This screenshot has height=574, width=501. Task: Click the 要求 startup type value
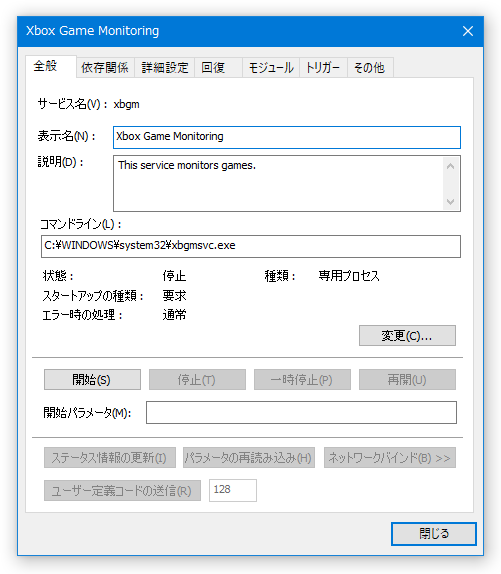click(x=174, y=295)
